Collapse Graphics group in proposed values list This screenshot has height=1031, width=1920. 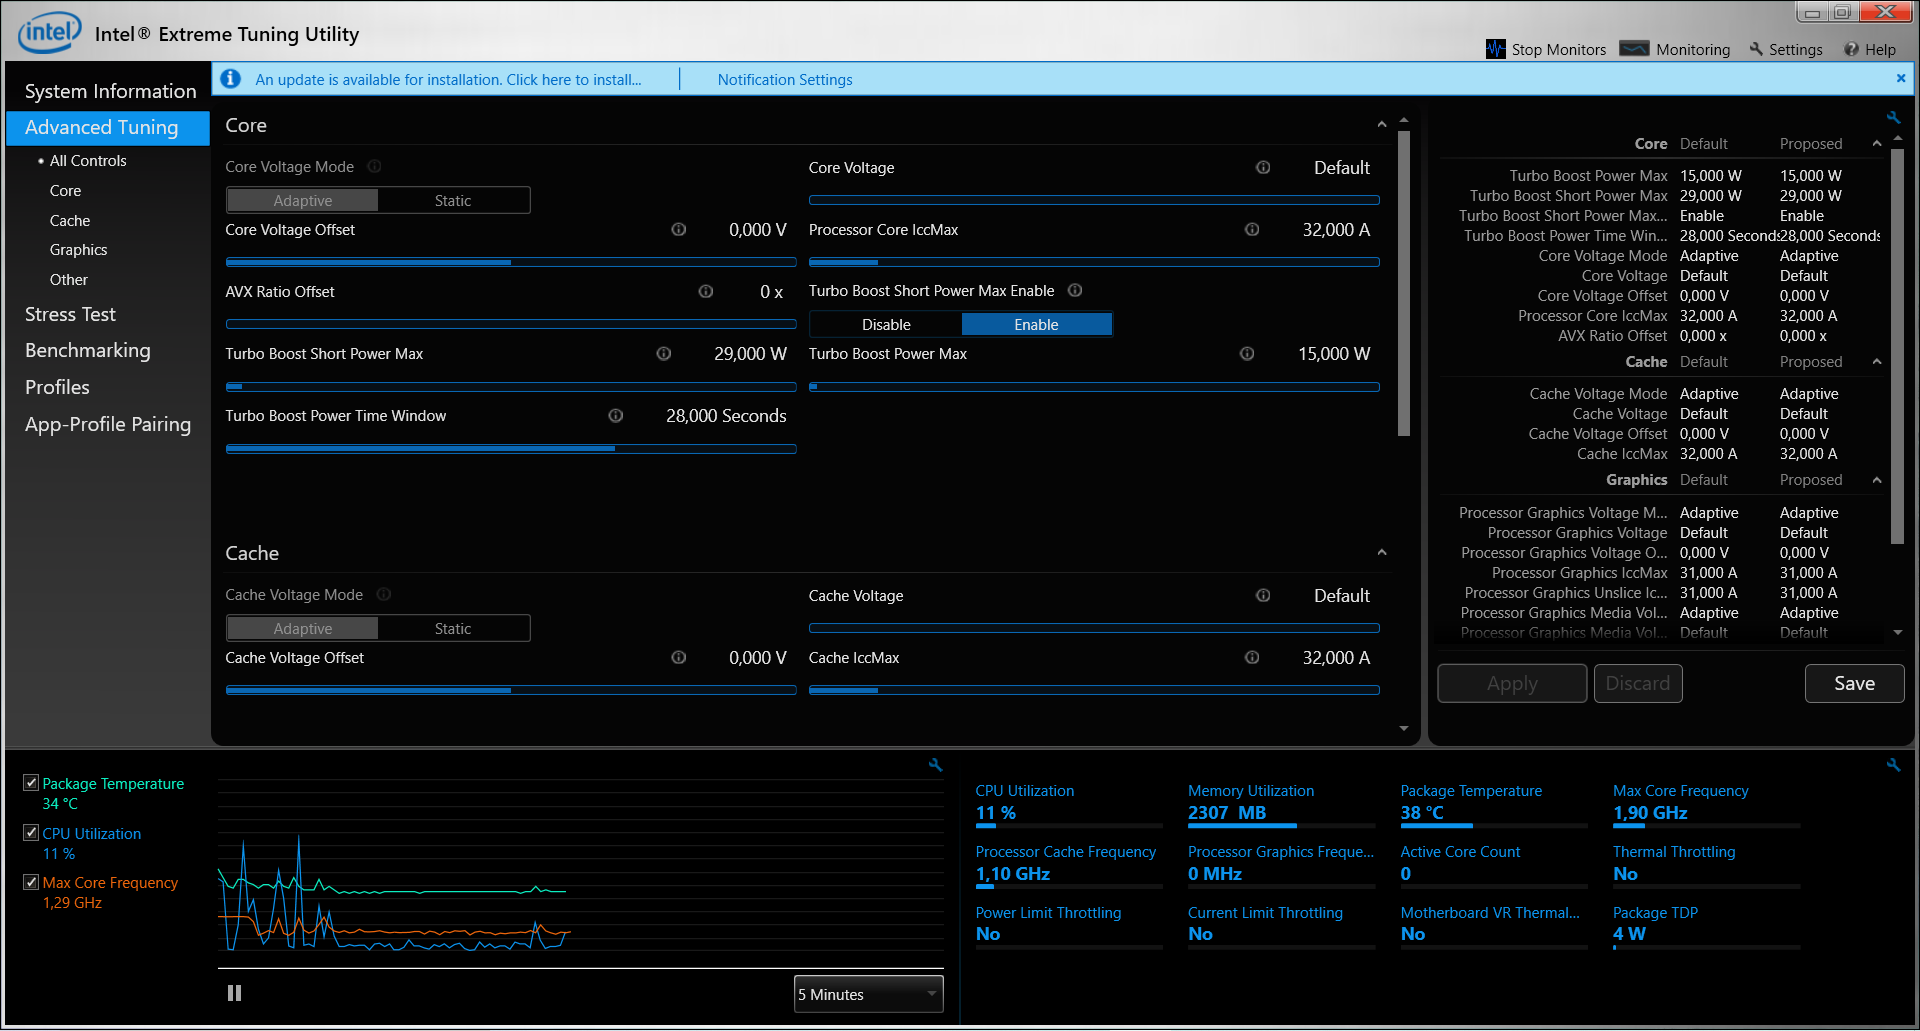[1877, 481]
